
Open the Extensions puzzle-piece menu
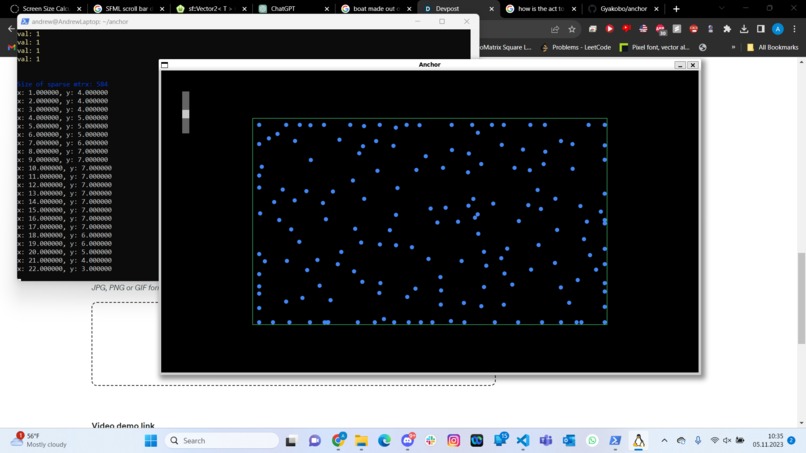coord(727,29)
